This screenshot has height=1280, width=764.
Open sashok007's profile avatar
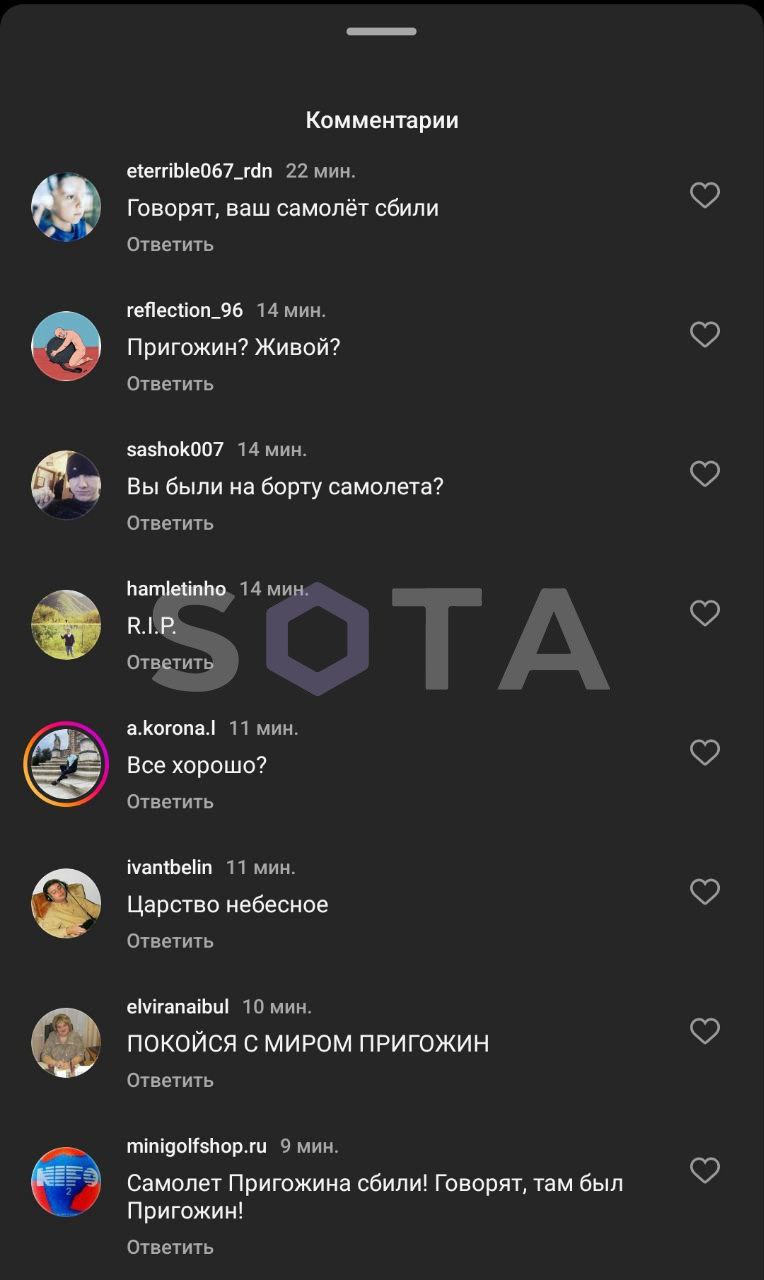point(66,485)
